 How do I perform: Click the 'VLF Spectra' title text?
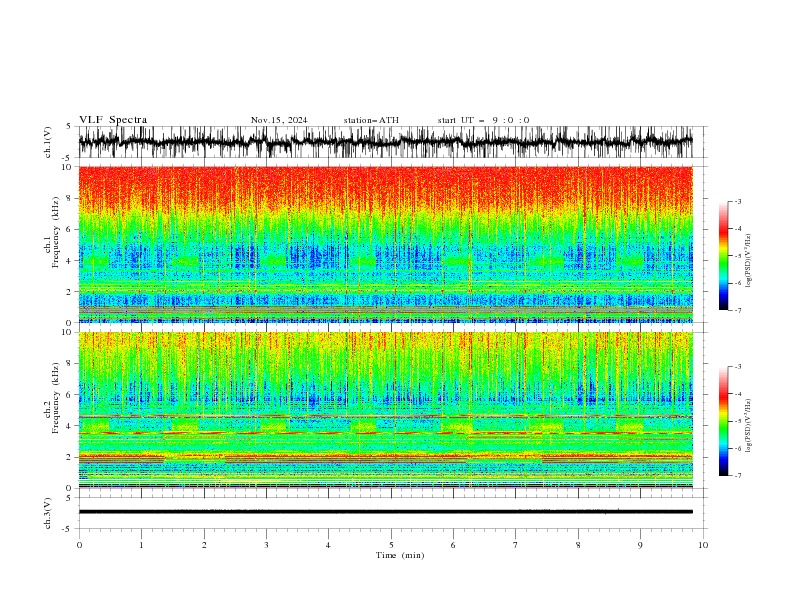pyautogui.click(x=113, y=120)
